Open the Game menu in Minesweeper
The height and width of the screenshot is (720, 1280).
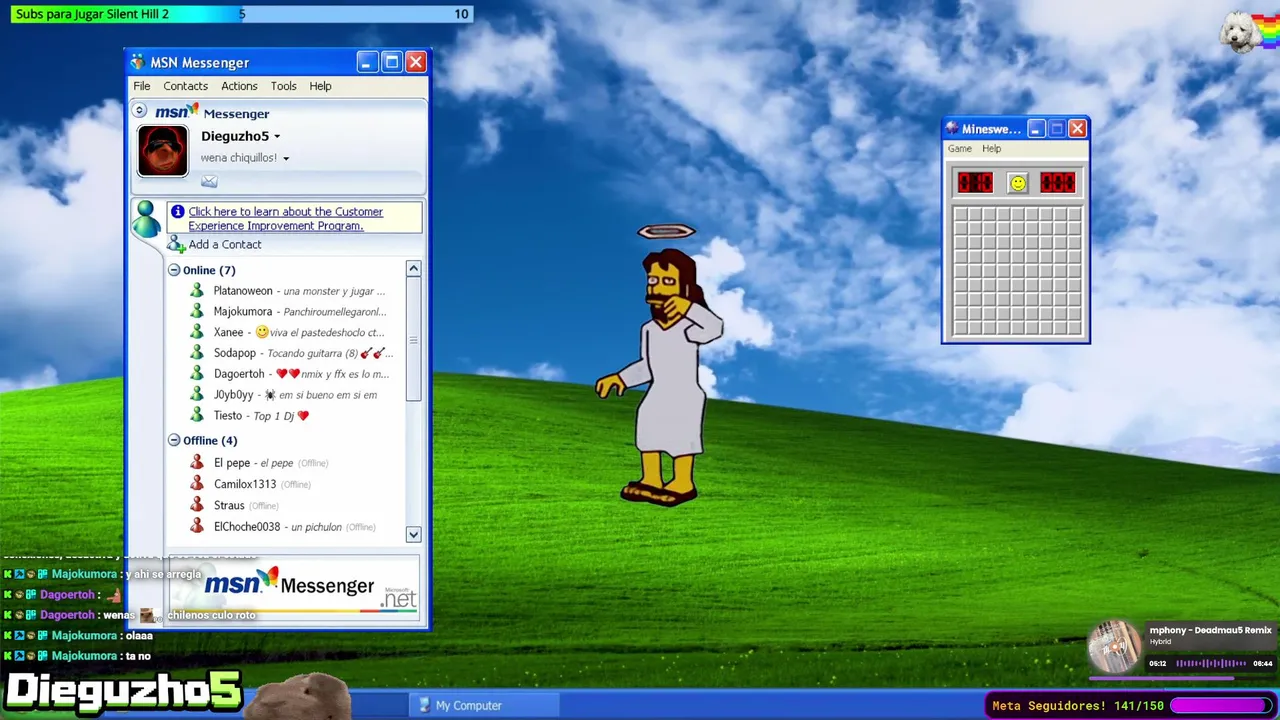pos(960,149)
